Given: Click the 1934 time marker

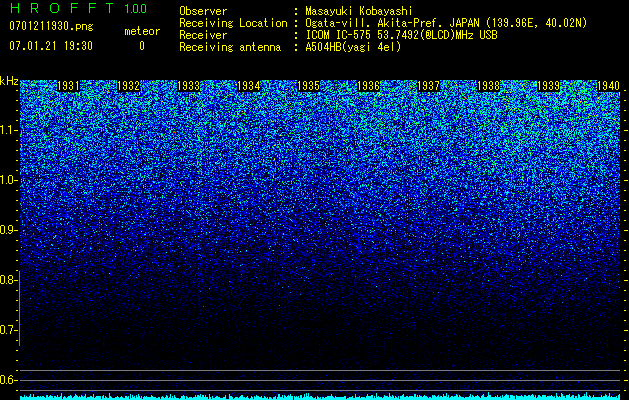Looking at the screenshot, I should [249, 86].
